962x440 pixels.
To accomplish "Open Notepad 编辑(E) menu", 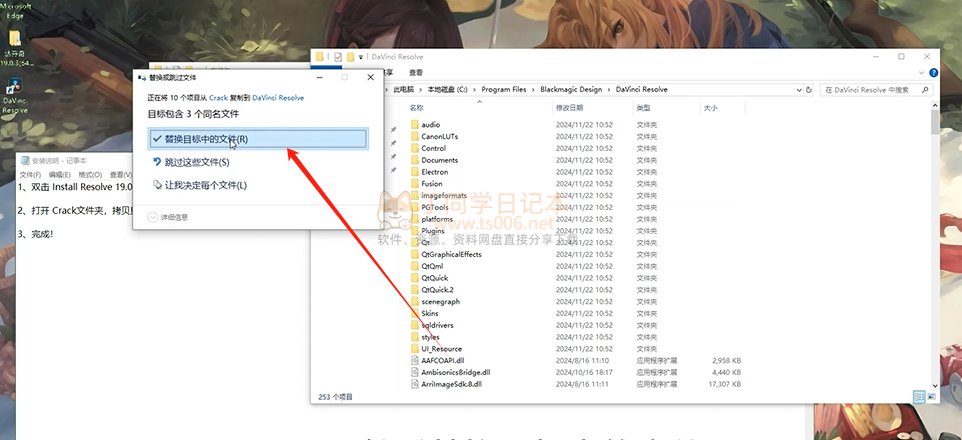I will 60,175.
